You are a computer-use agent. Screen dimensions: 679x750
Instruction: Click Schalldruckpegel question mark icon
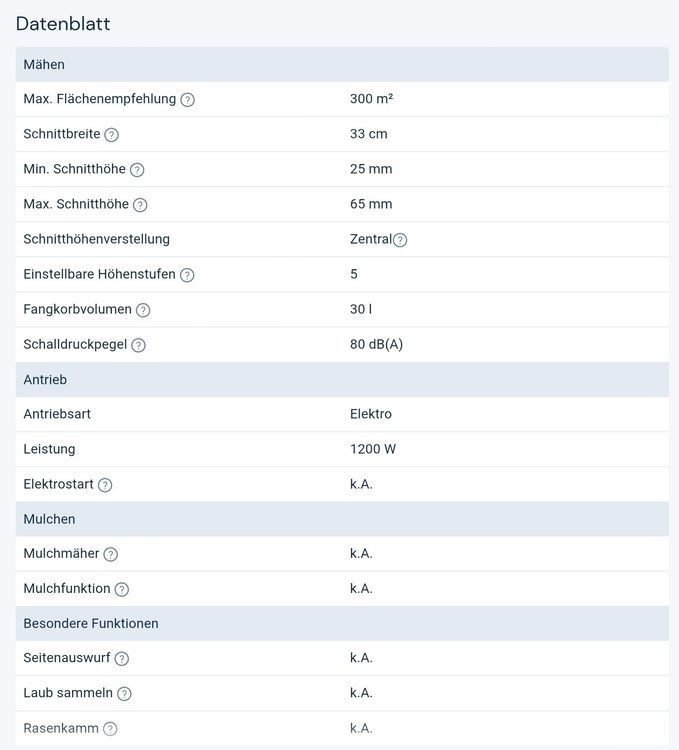point(139,345)
